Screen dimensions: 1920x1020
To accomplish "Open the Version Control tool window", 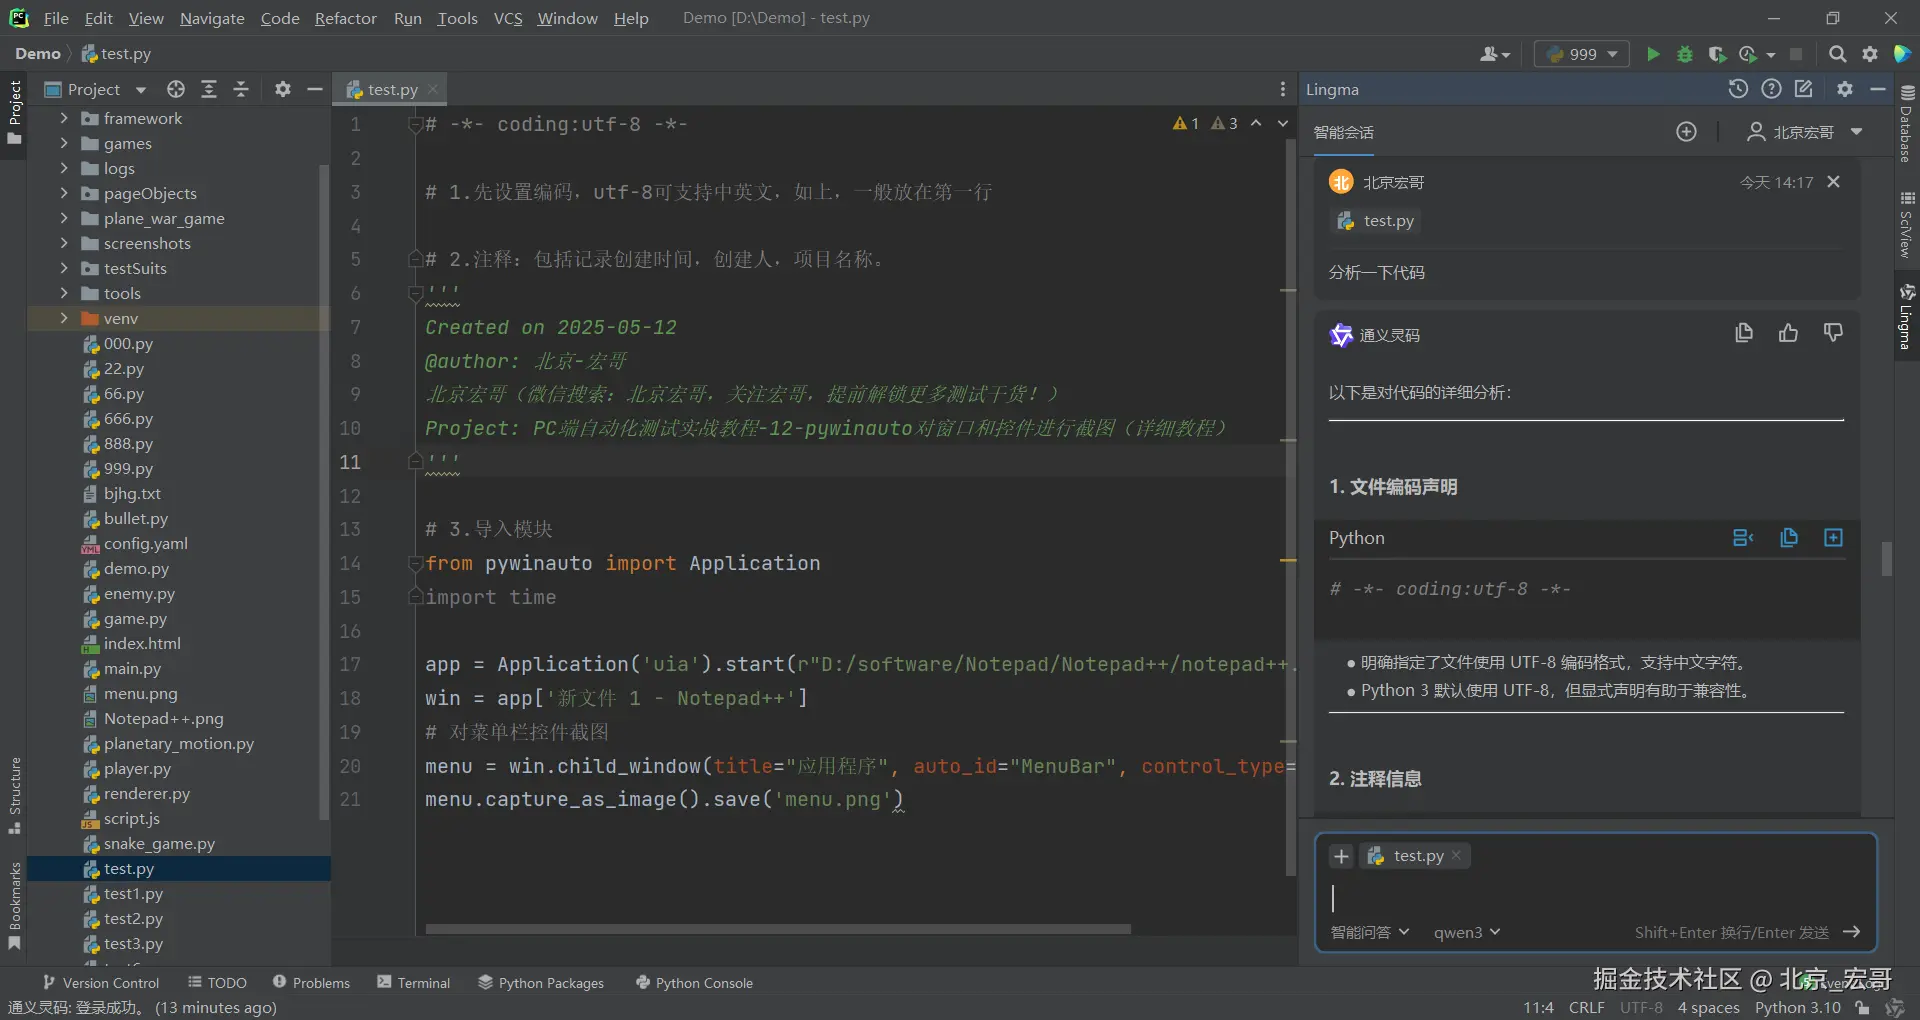I will tap(101, 983).
